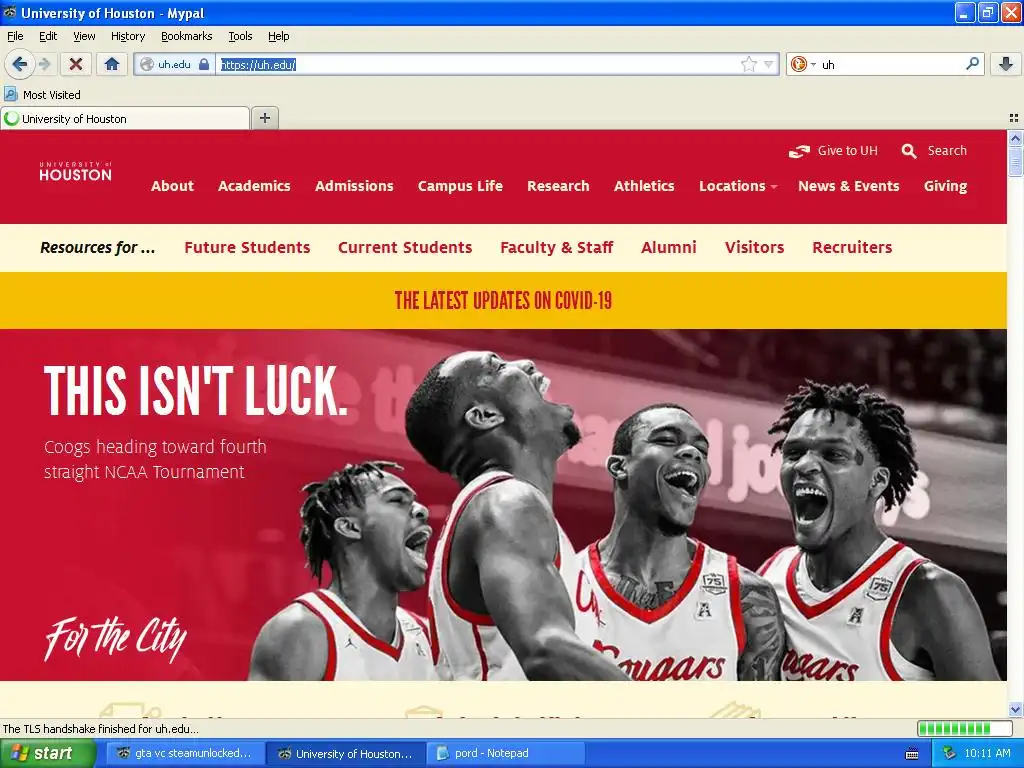1024x768 pixels.
Task: Open the search engine selector dropdown arrow
Action: (x=813, y=65)
